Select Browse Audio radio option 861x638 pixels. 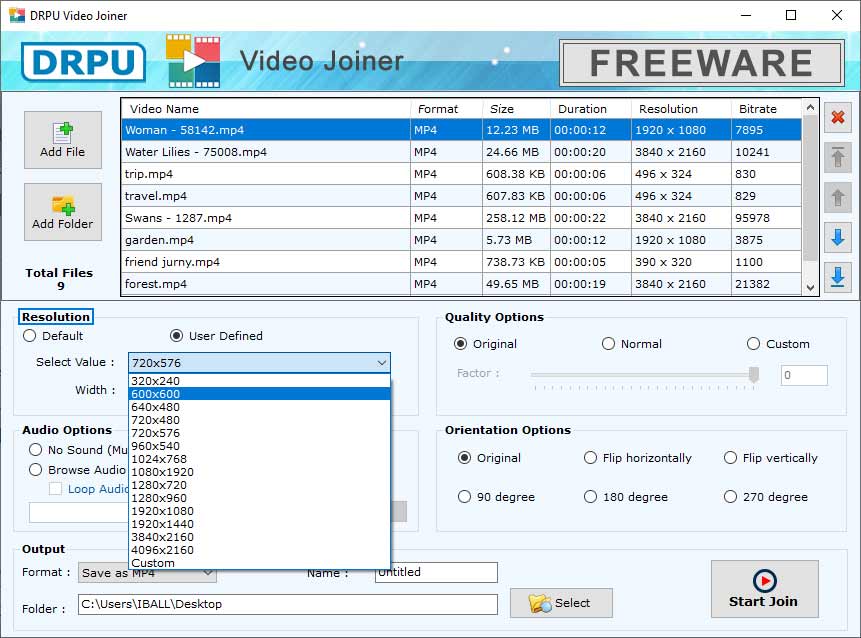point(36,470)
